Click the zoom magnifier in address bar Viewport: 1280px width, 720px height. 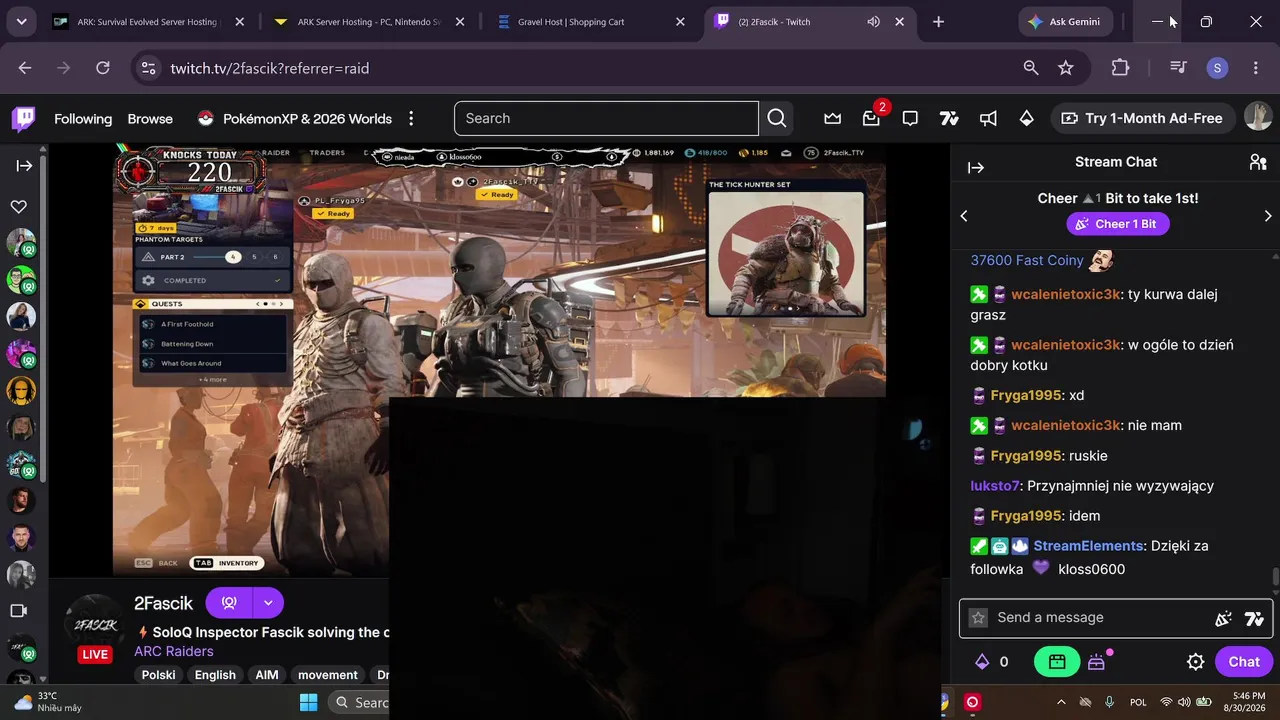1031,68
